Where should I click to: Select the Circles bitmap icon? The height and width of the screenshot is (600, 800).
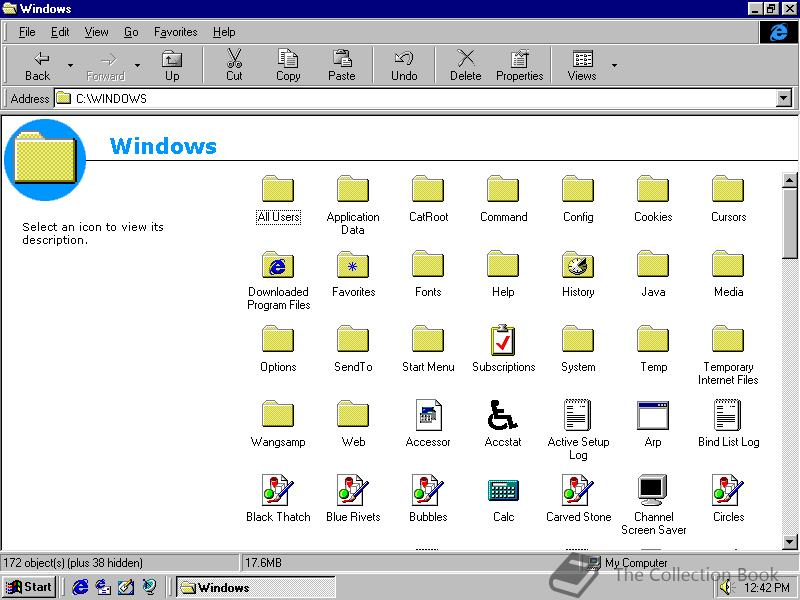(728, 499)
